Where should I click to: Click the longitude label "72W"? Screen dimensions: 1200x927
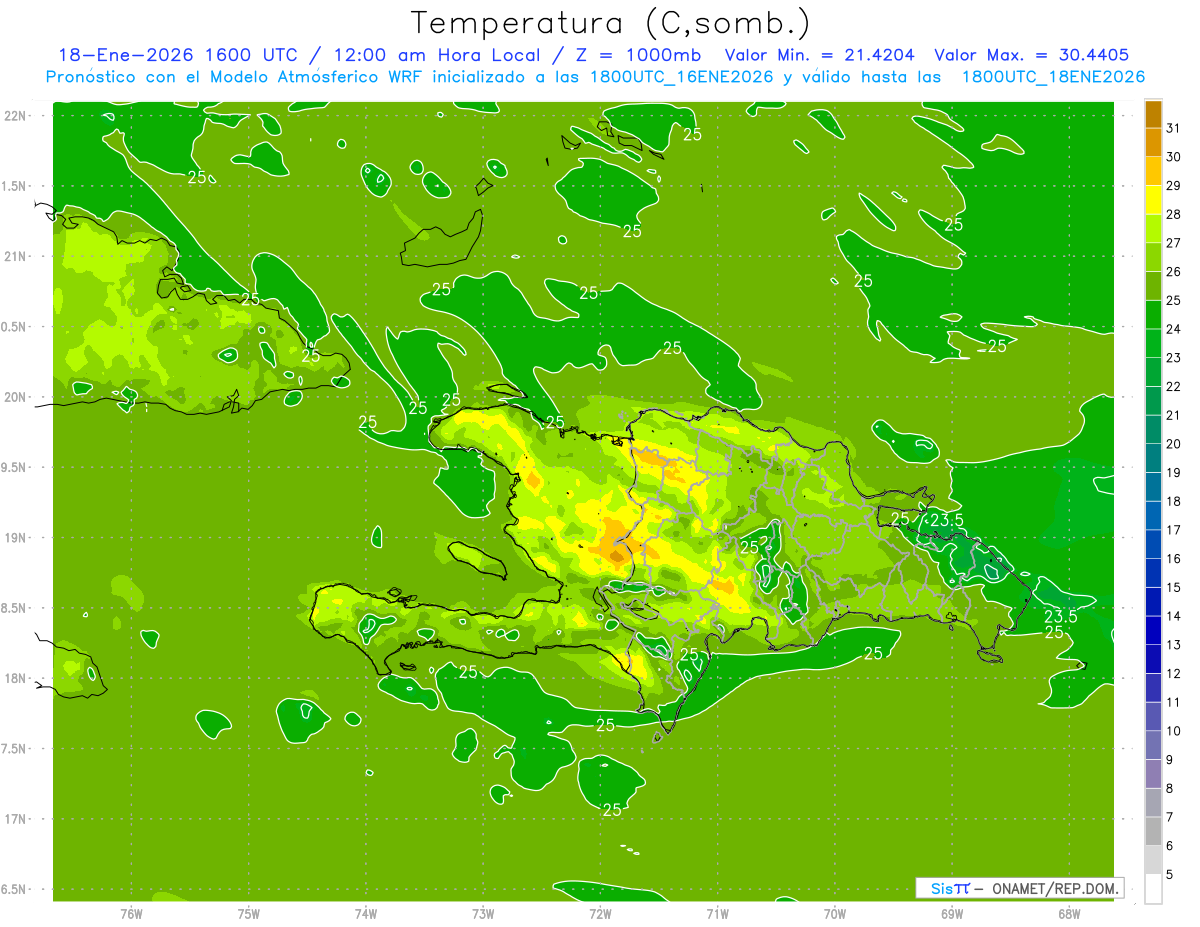pyautogui.click(x=600, y=913)
